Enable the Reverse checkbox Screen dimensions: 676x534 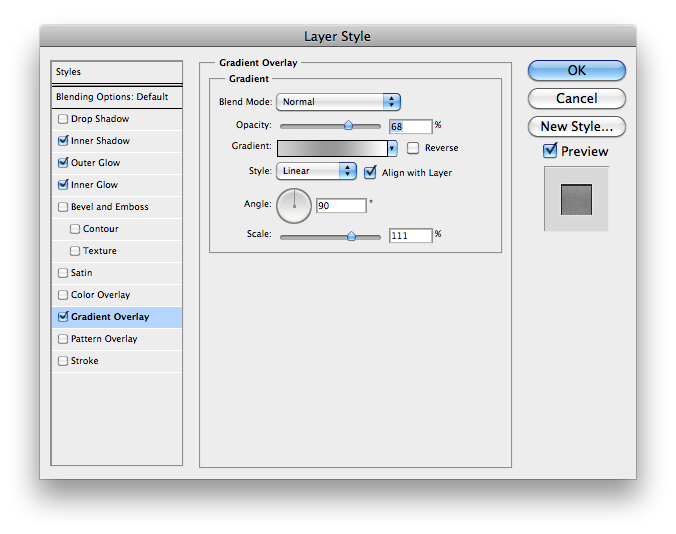click(413, 148)
